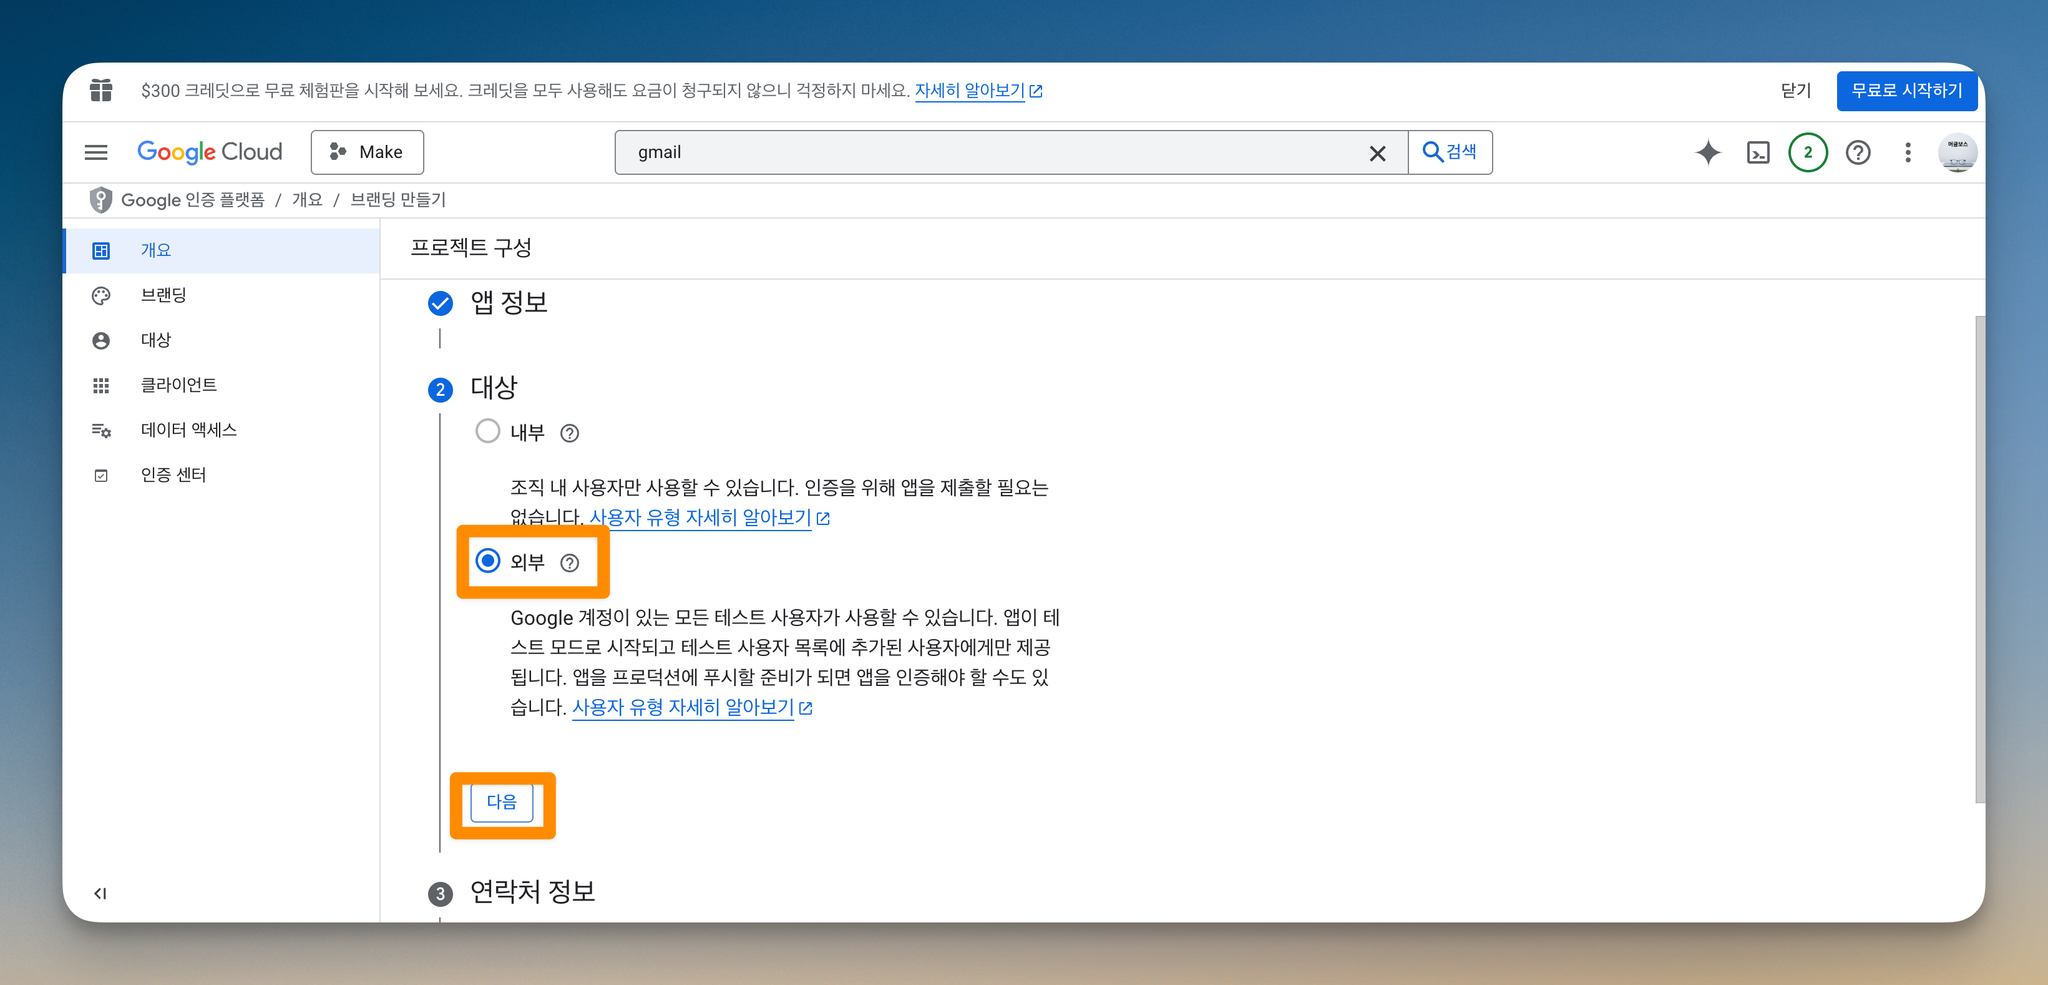Click the 무료로 시작하기 button
Screen dimensions: 2048x985
point(1906,91)
